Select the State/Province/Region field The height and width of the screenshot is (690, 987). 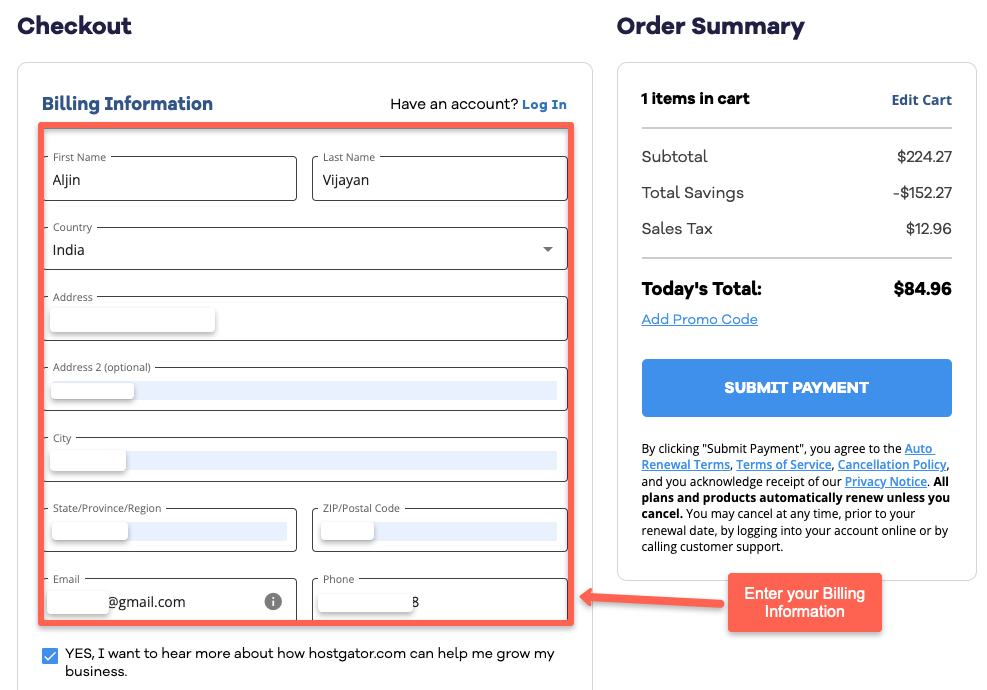170,530
